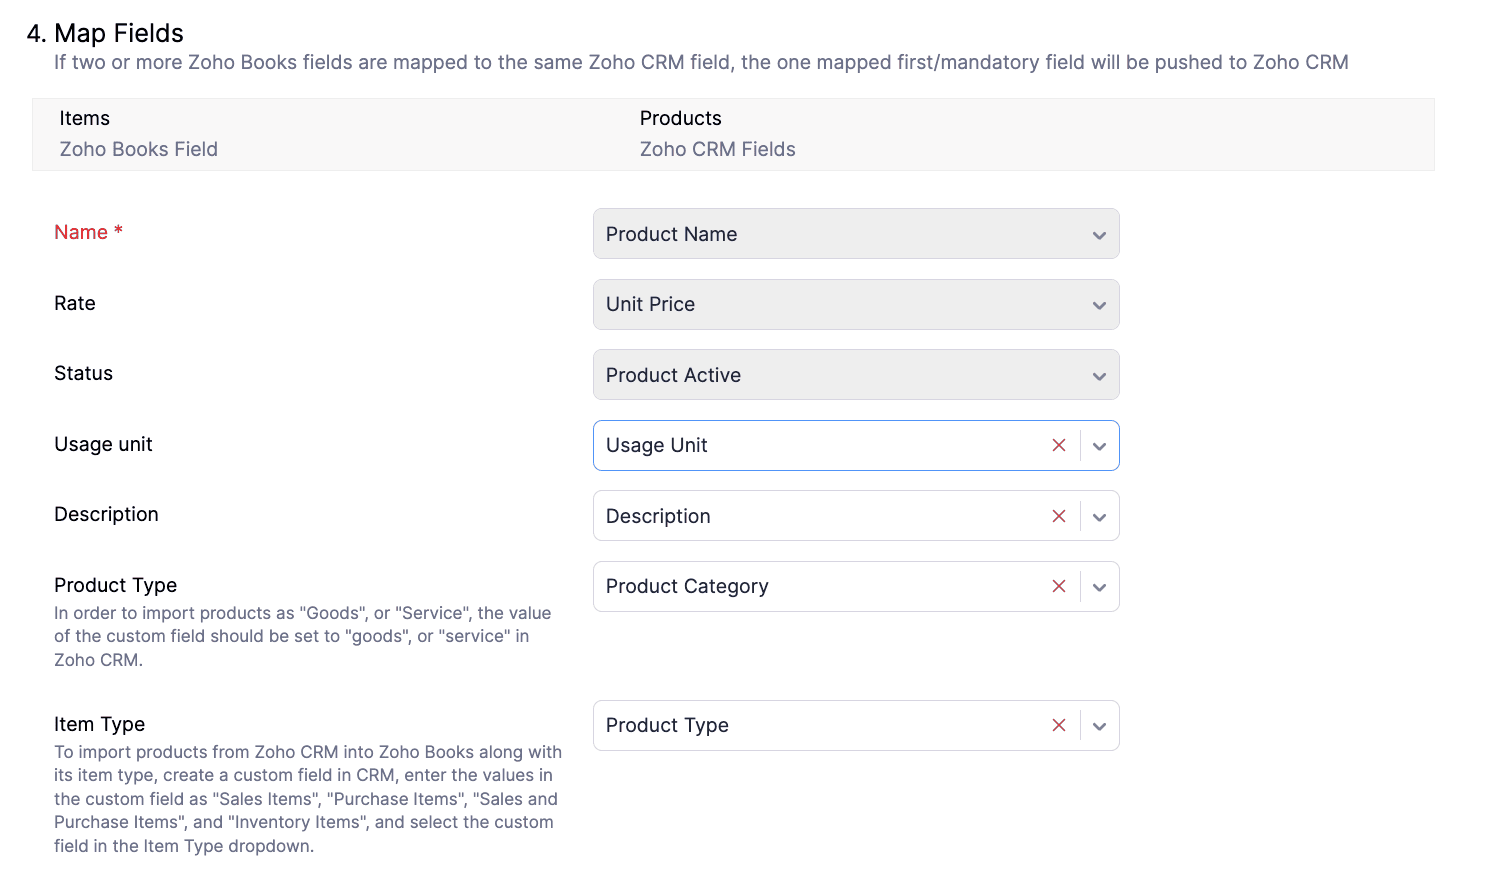Image resolution: width=1494 pixels, height=889 pixels.
Task: Remove the Description field mapping
Action: click(x=1059, y=516)
